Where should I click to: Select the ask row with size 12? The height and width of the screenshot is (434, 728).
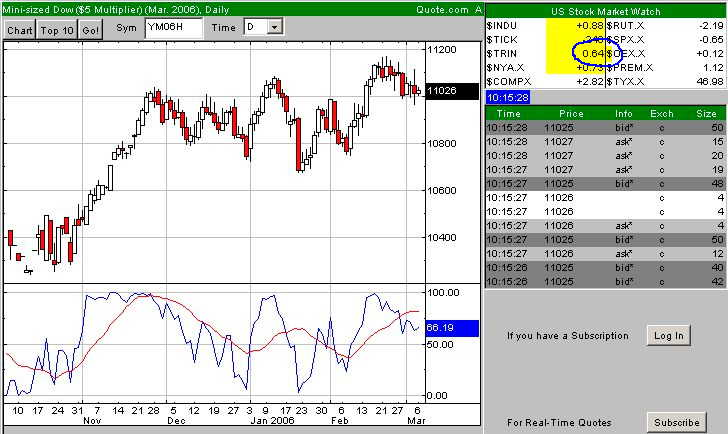point(605,253)
